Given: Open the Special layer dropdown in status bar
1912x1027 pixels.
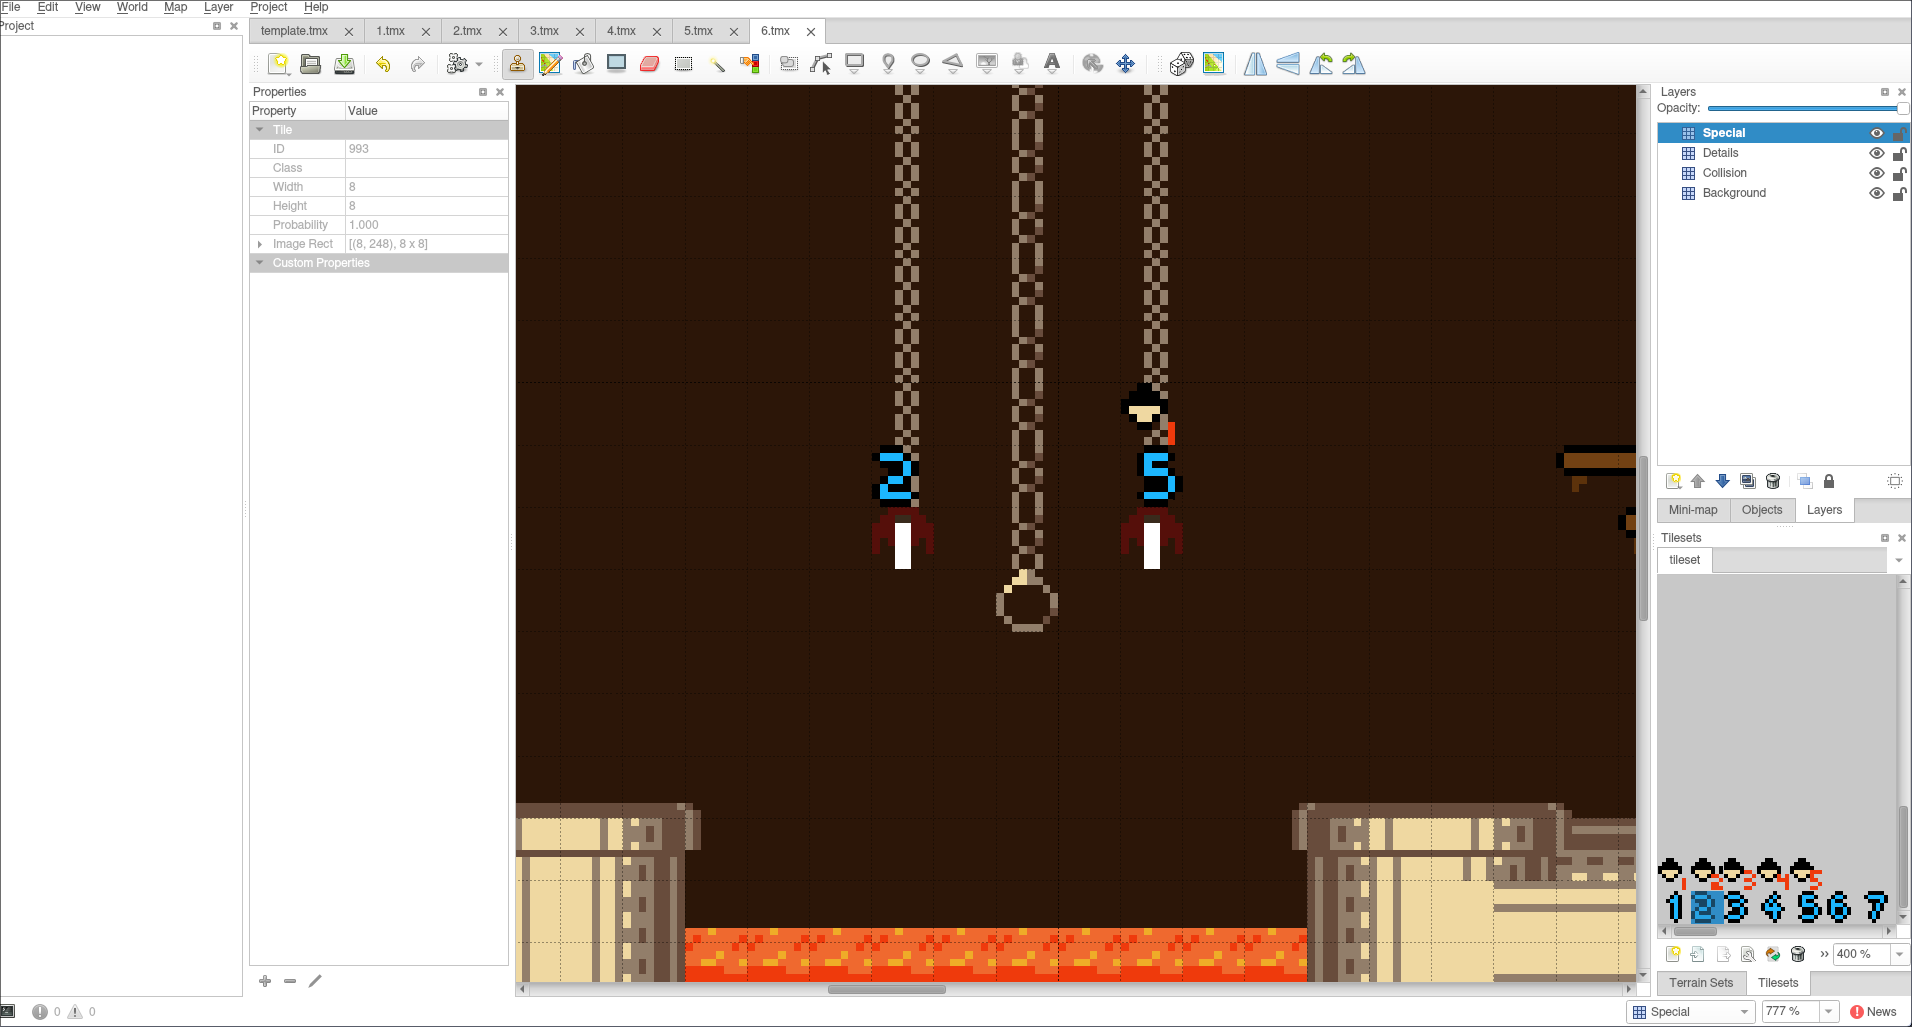Looking at the screenshot, I should [x=1744, y=1012].
